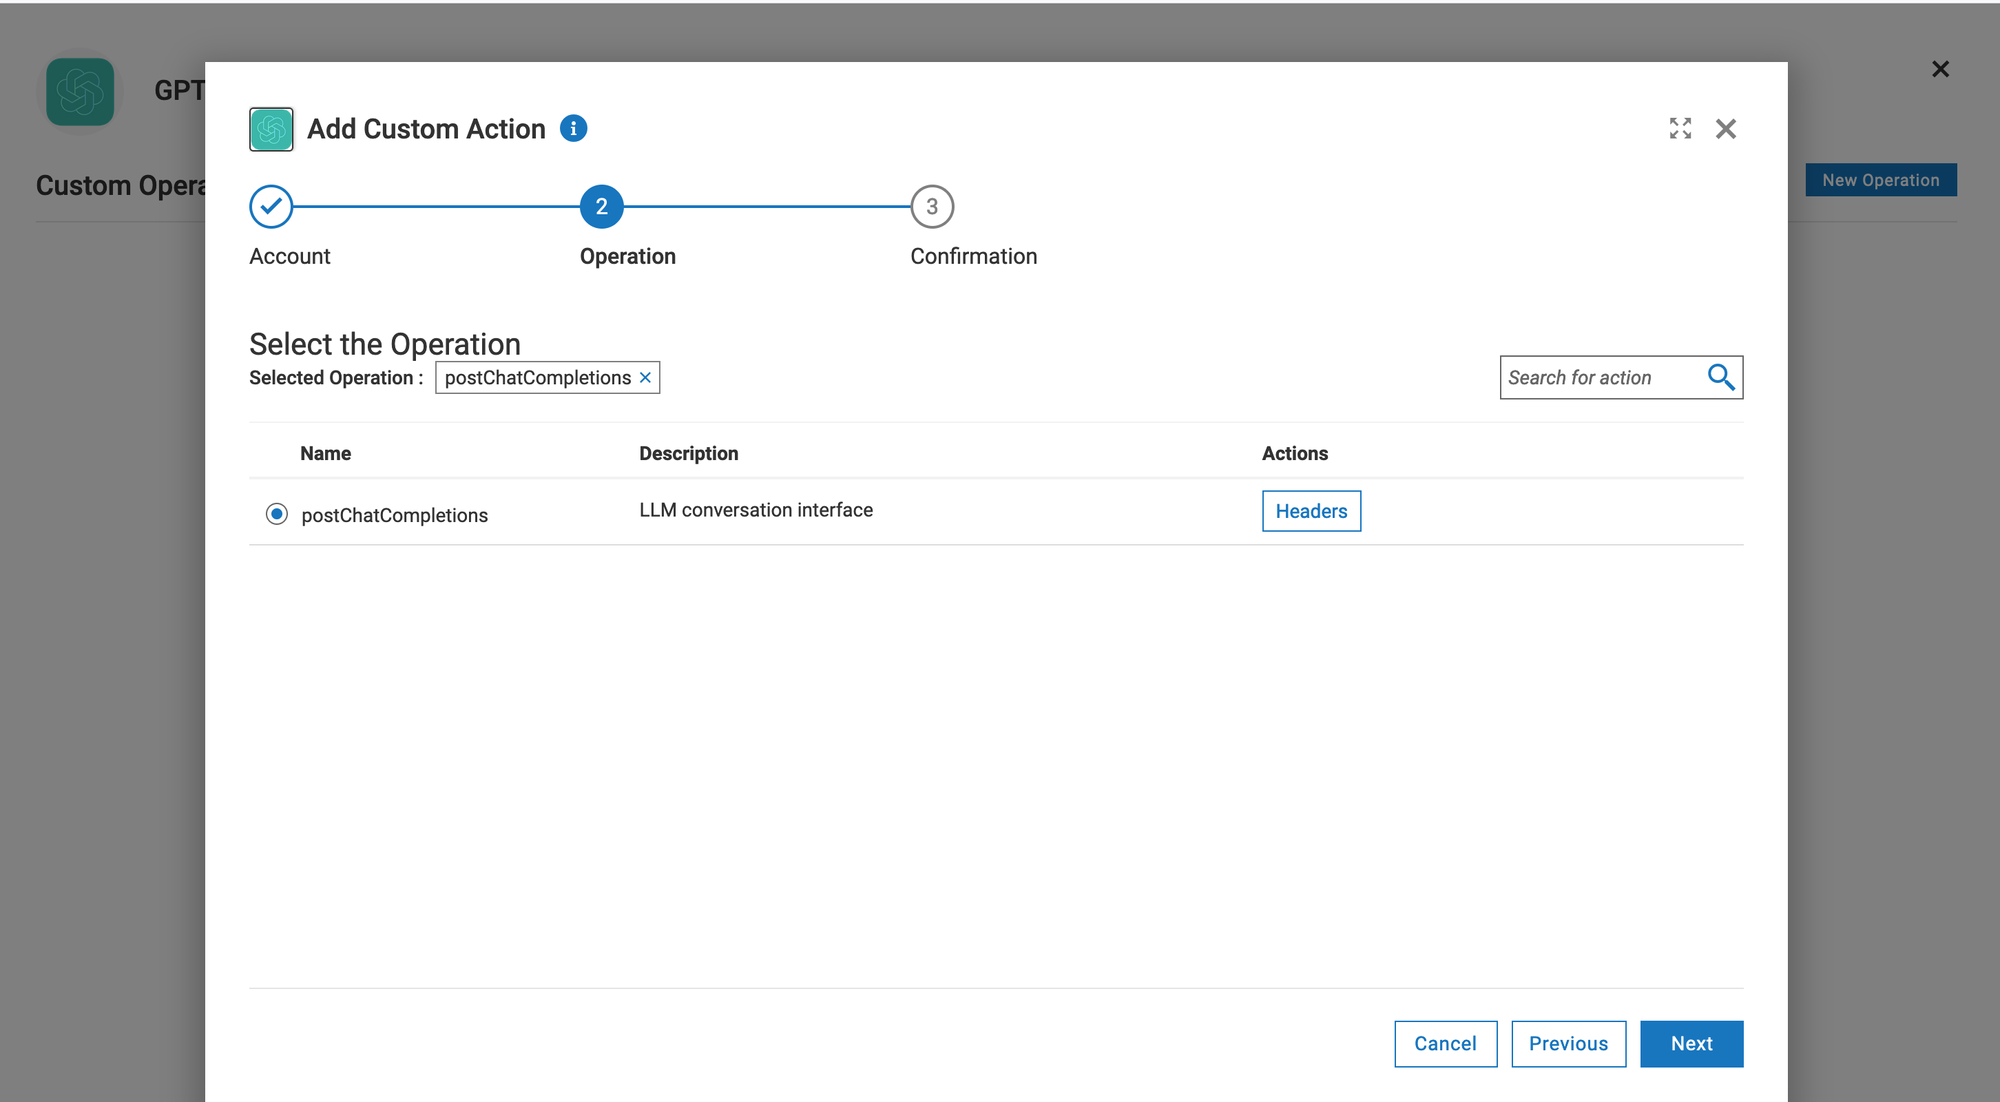Viewport: 2000px width, 1102px height.
Task: Close the Add Custom Action dialog
Action: 1725,129
